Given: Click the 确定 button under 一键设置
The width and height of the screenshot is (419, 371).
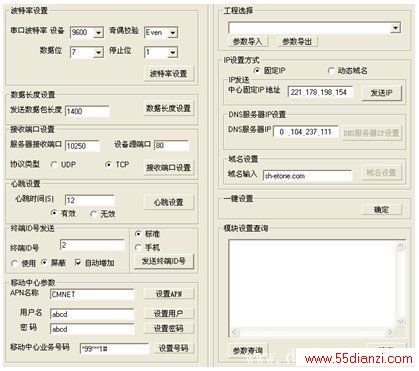Looking at the screenshot, I should 381,210.
